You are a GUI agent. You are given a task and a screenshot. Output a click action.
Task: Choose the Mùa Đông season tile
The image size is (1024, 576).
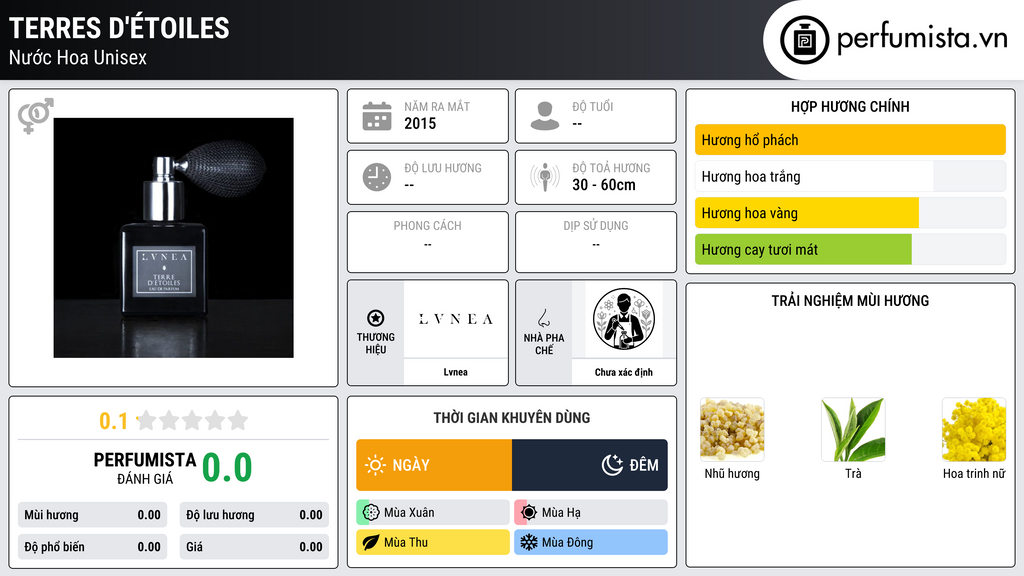coord(591,542)
